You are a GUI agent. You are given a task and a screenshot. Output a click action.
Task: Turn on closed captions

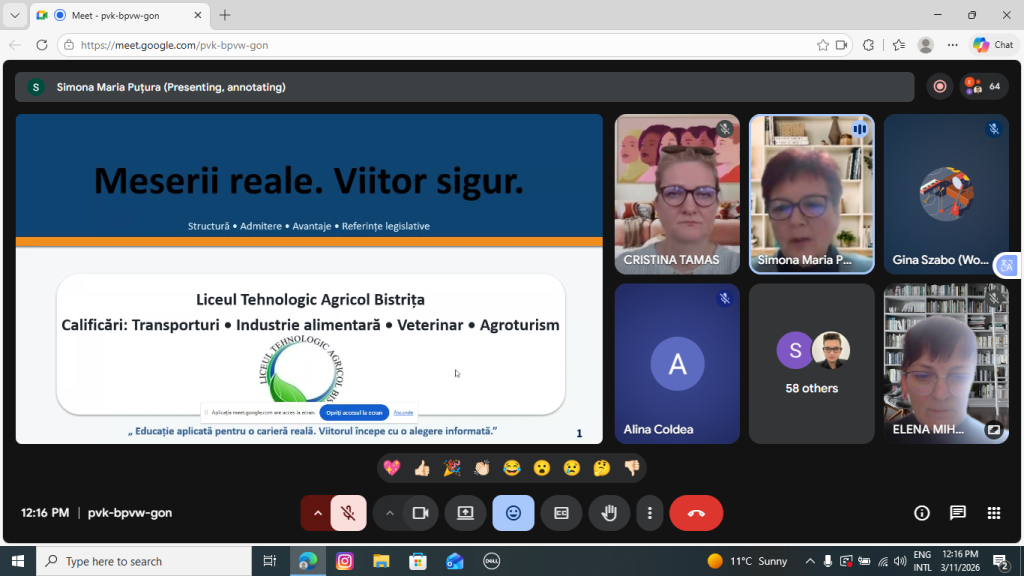[561, 513]
